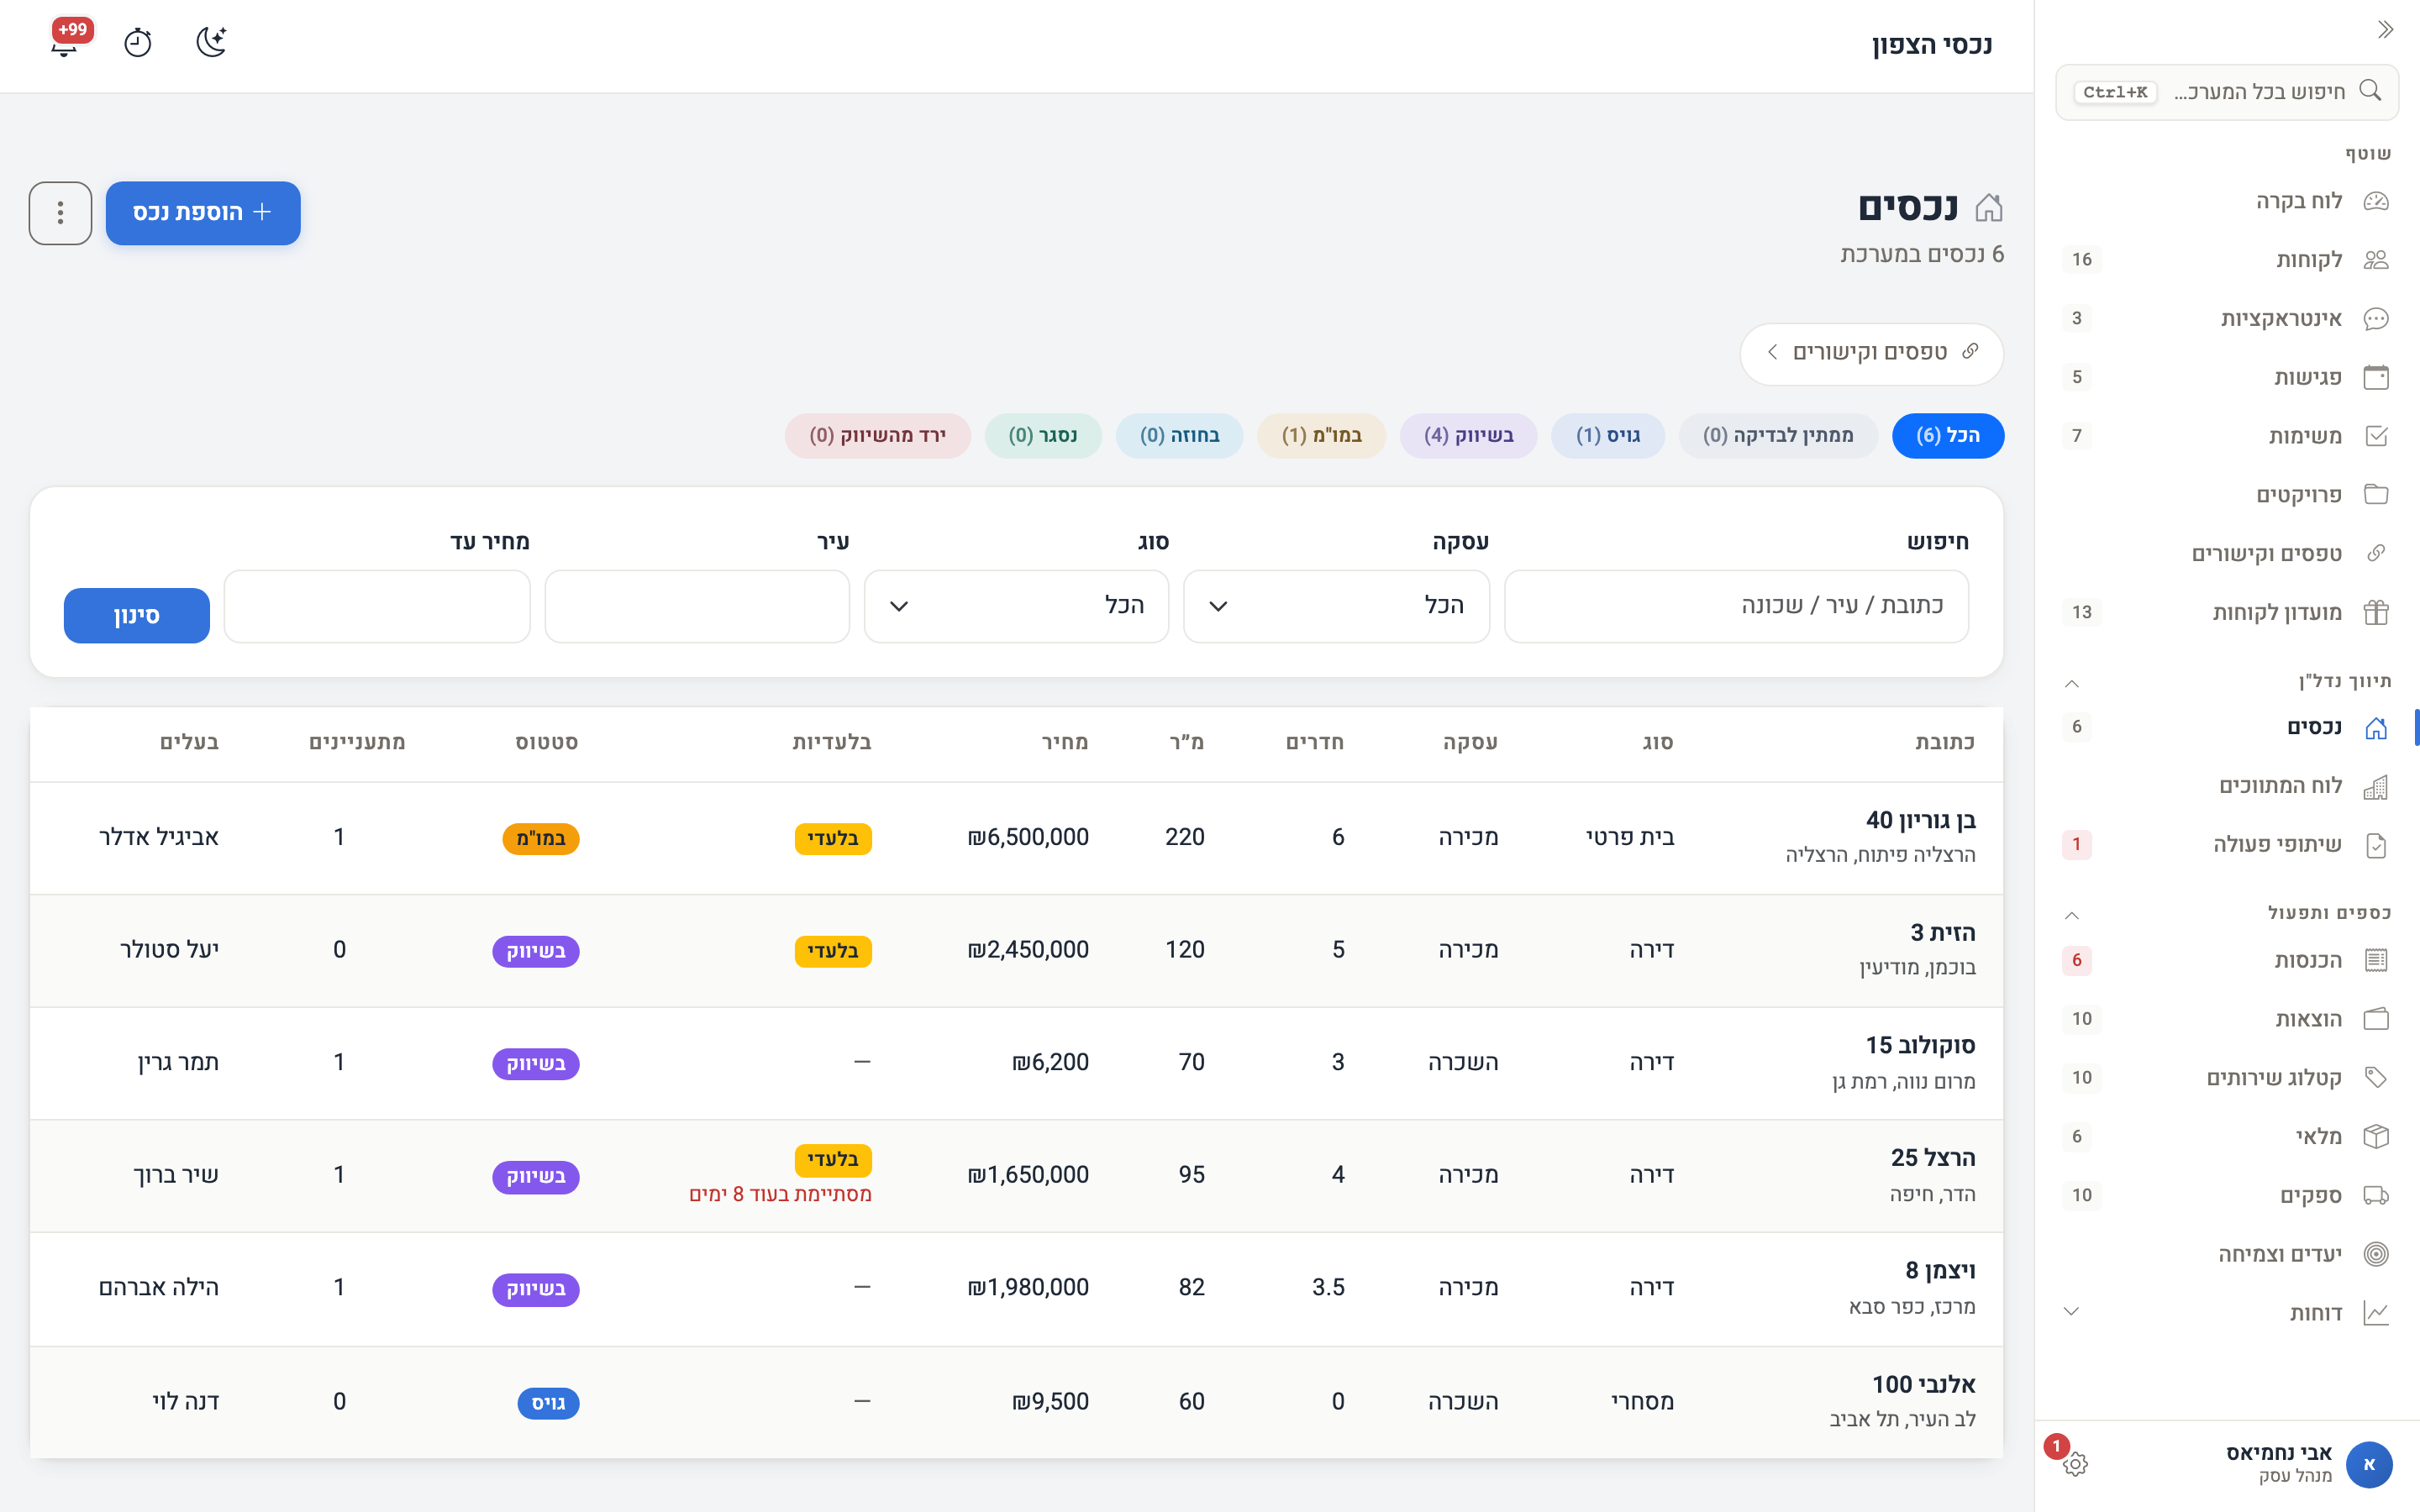Click the מחיר עד input field

pos(377,606)
